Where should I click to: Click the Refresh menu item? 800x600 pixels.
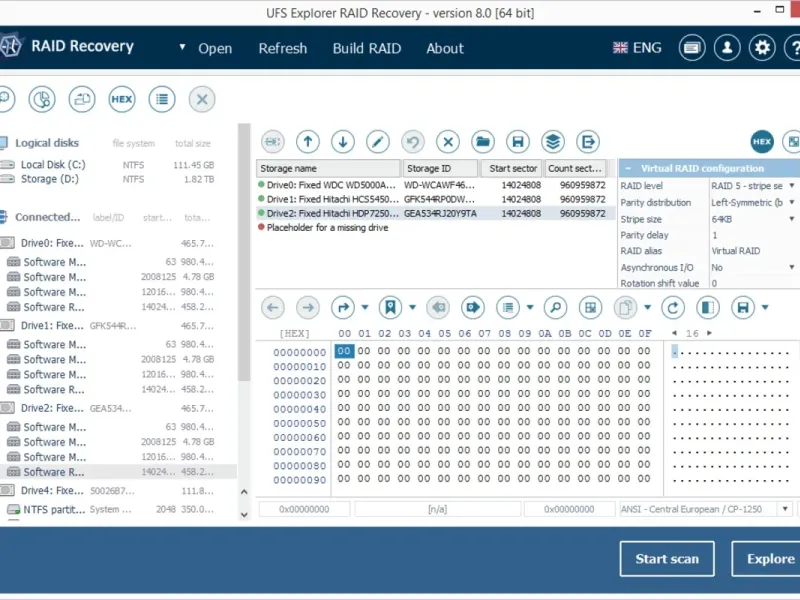[283, 48]
